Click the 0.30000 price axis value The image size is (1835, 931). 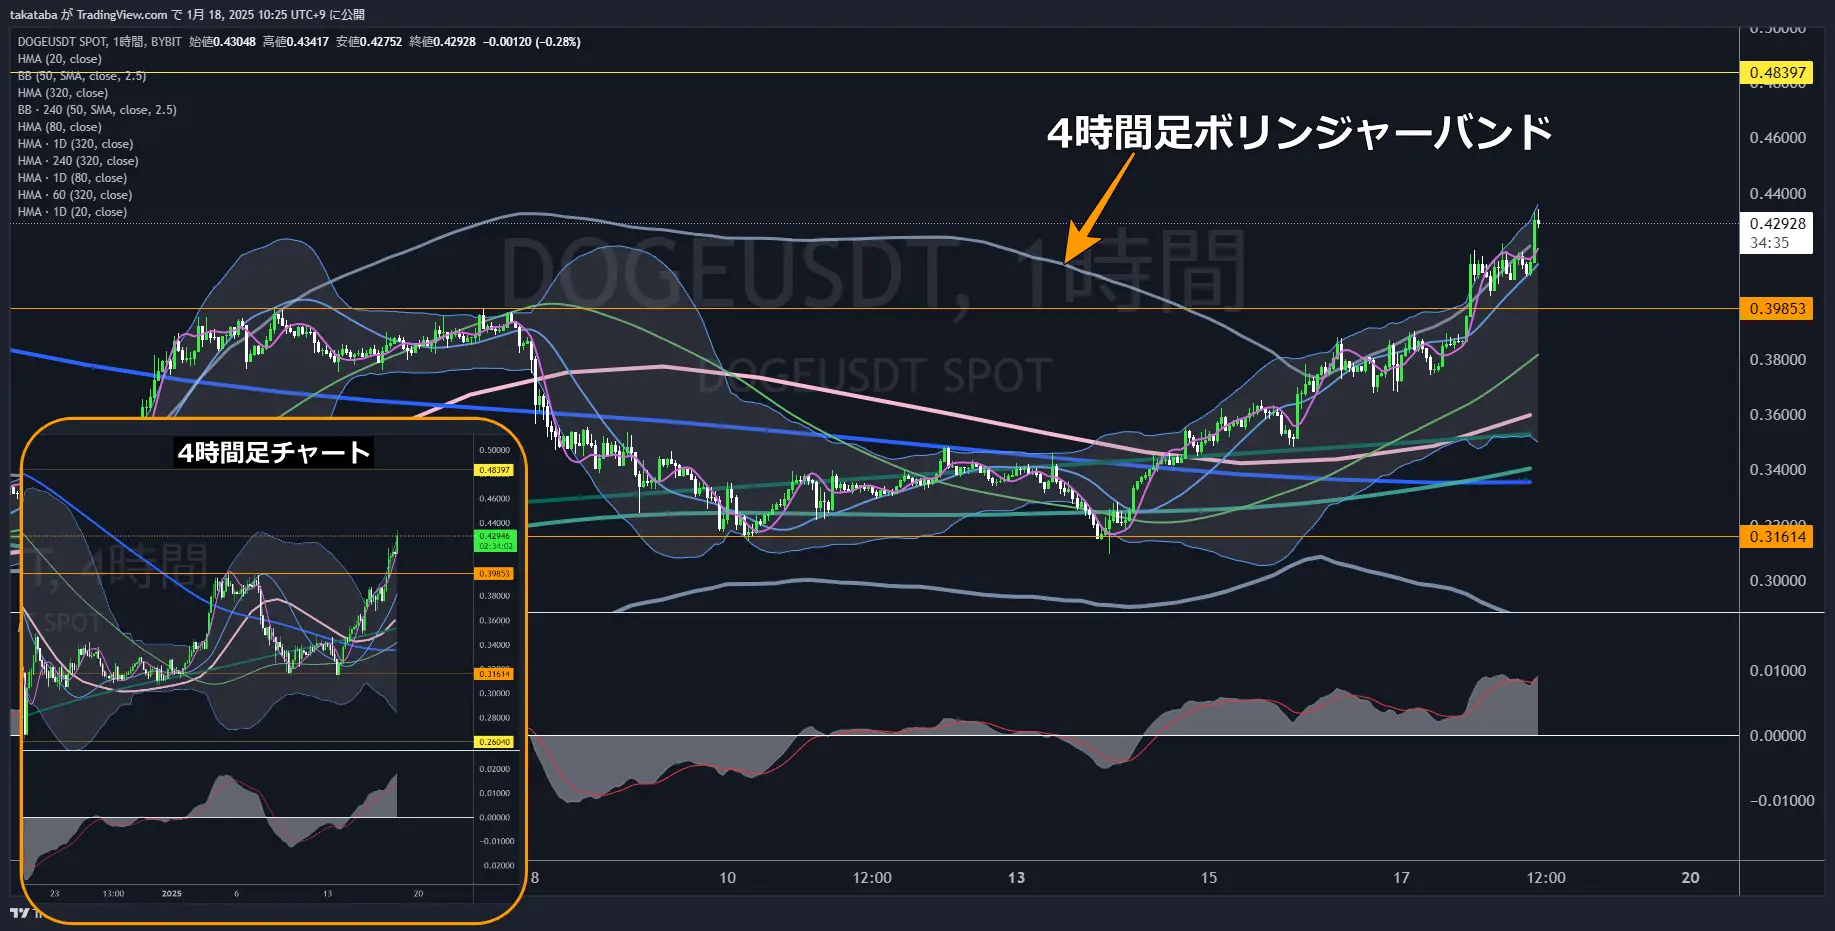(x=1777, y=581)
